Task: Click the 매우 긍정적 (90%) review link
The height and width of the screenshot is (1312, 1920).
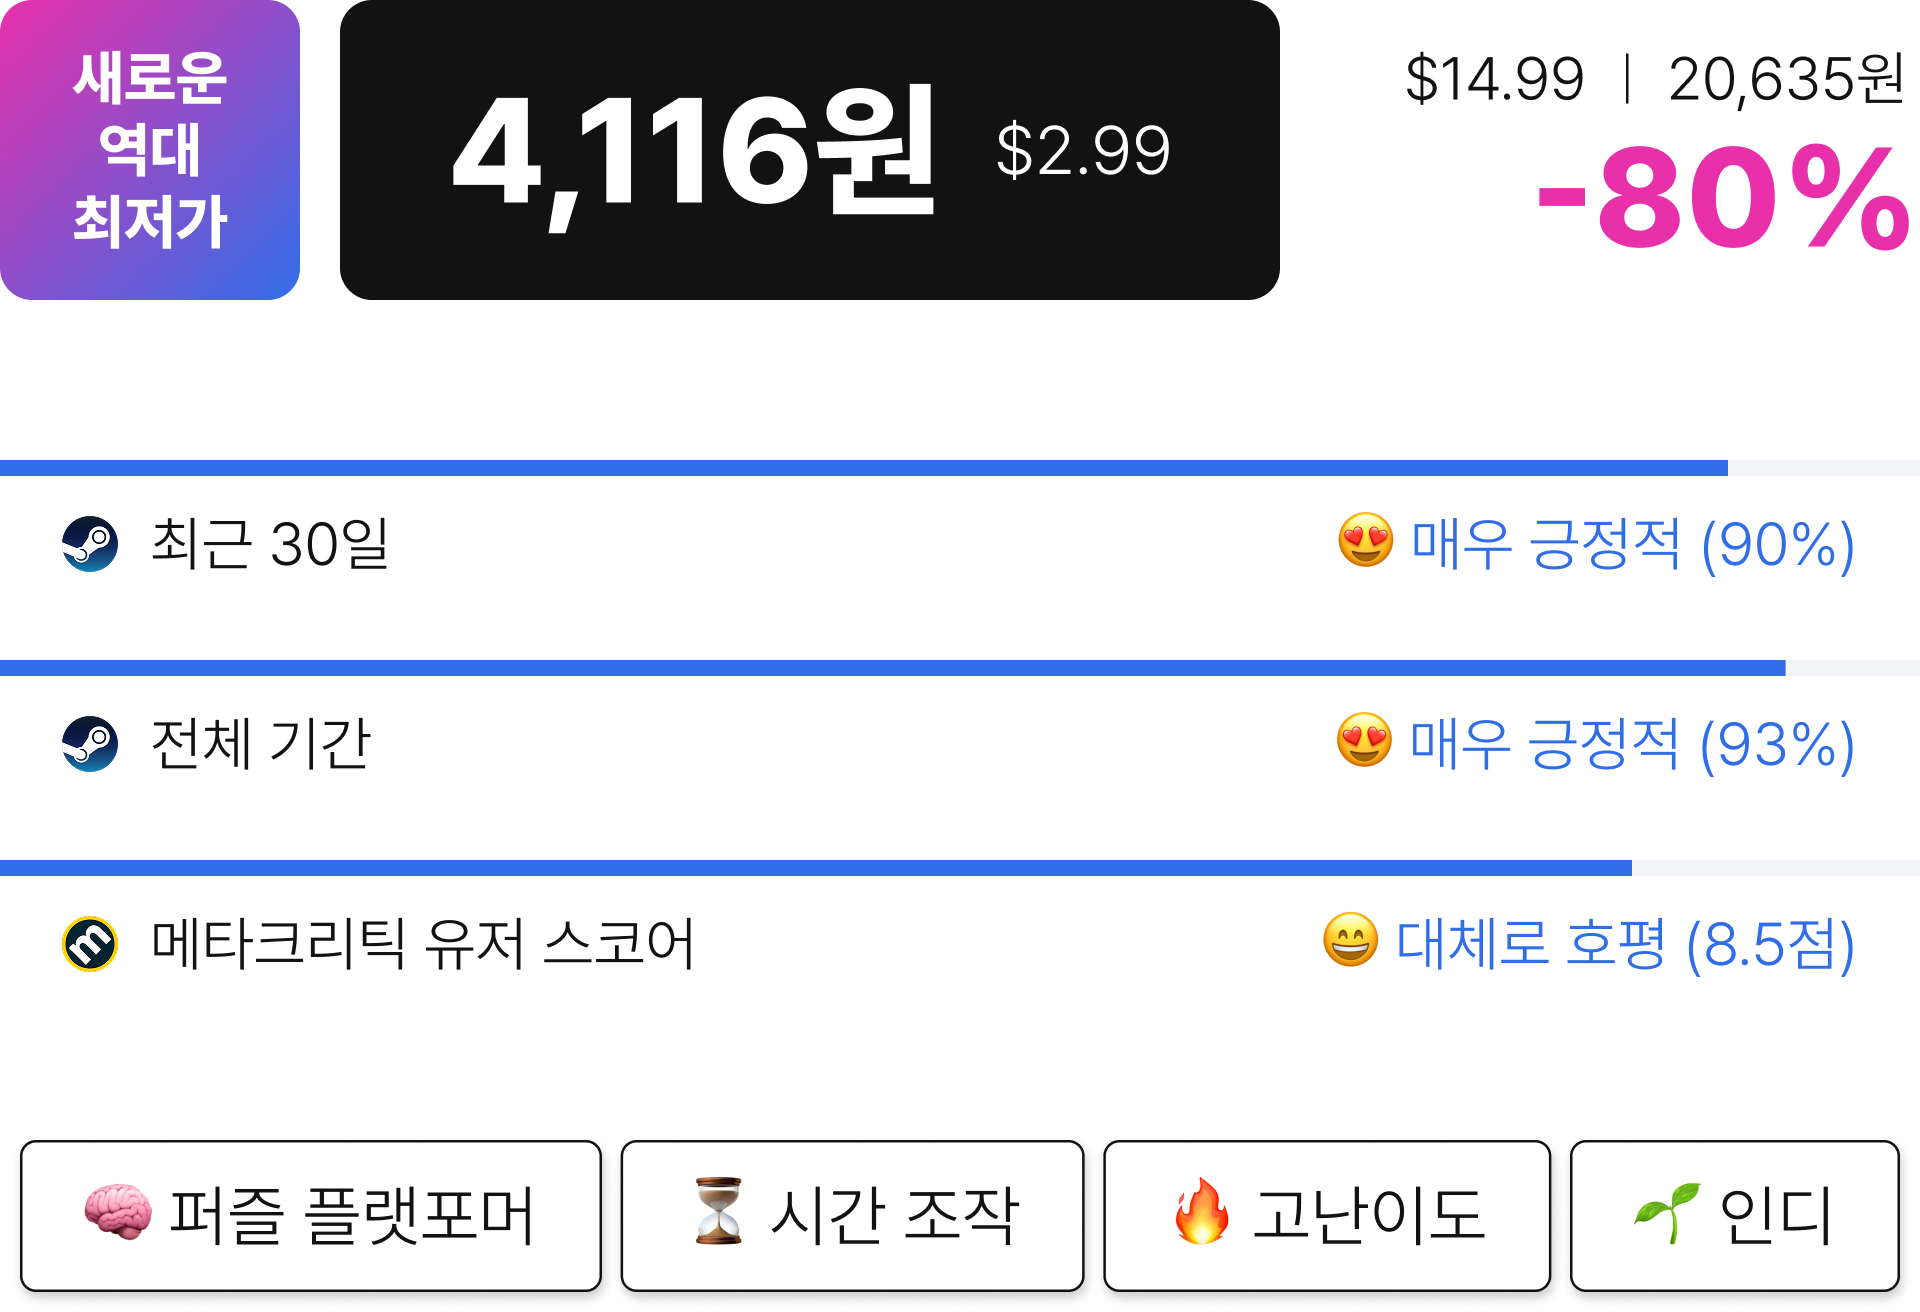Action: (x=1633, y=544)
